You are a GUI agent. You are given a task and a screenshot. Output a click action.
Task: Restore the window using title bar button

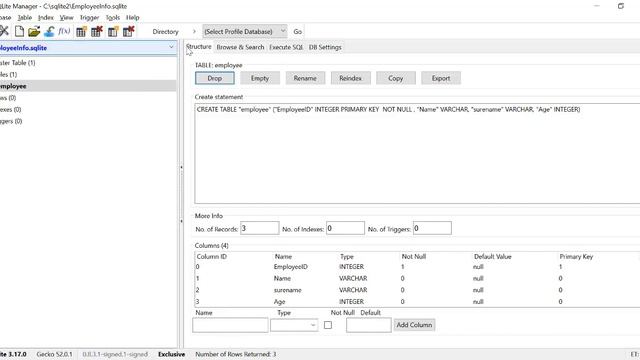click(x=621, y=6)
